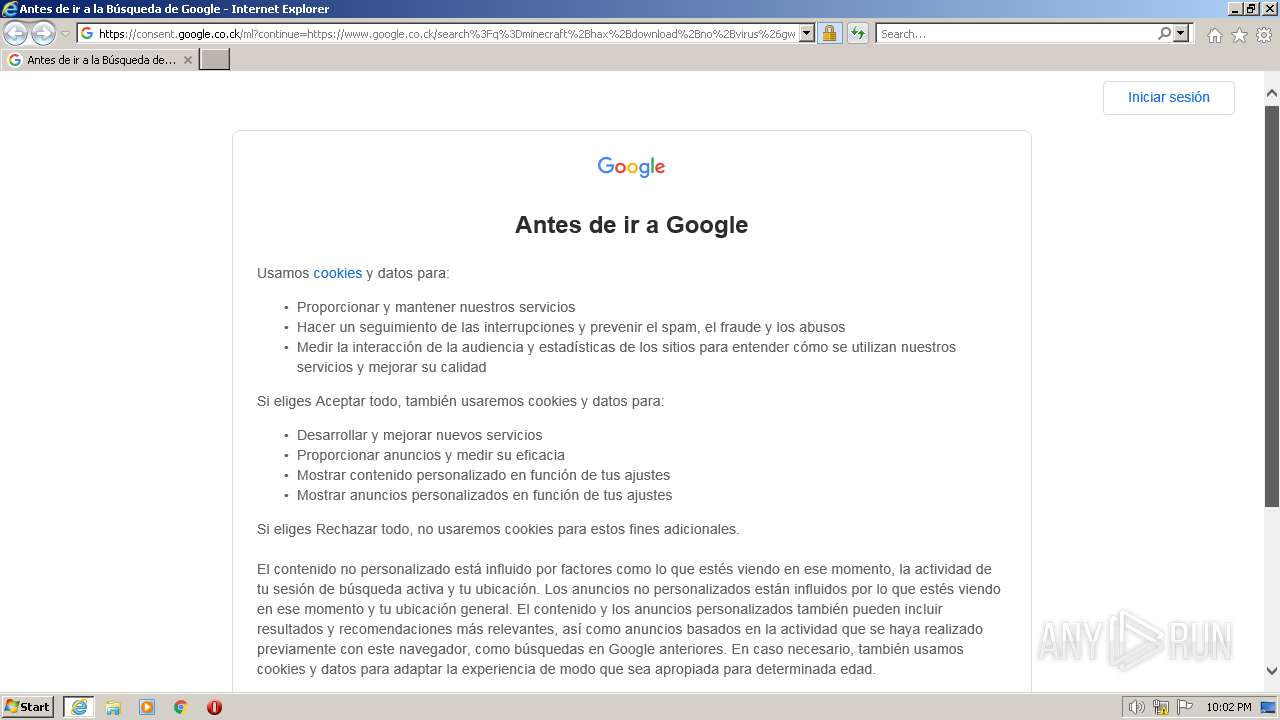Image resolution: width=1280 pixels, height=720 pixels.
Task: Click 'Proporcionar y mantener nuestros servicios' text
Action: pos(436,307)
